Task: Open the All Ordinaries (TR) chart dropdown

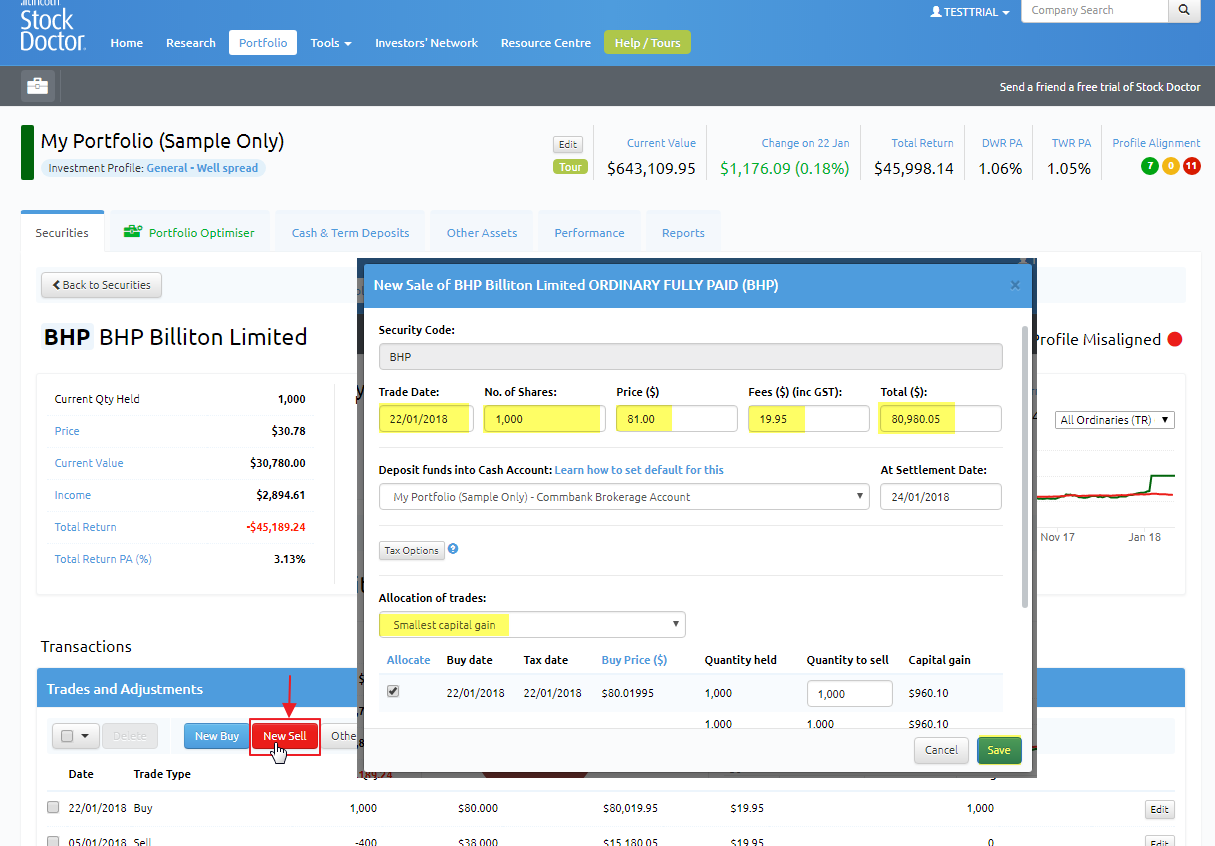Action: point(1115,420)
